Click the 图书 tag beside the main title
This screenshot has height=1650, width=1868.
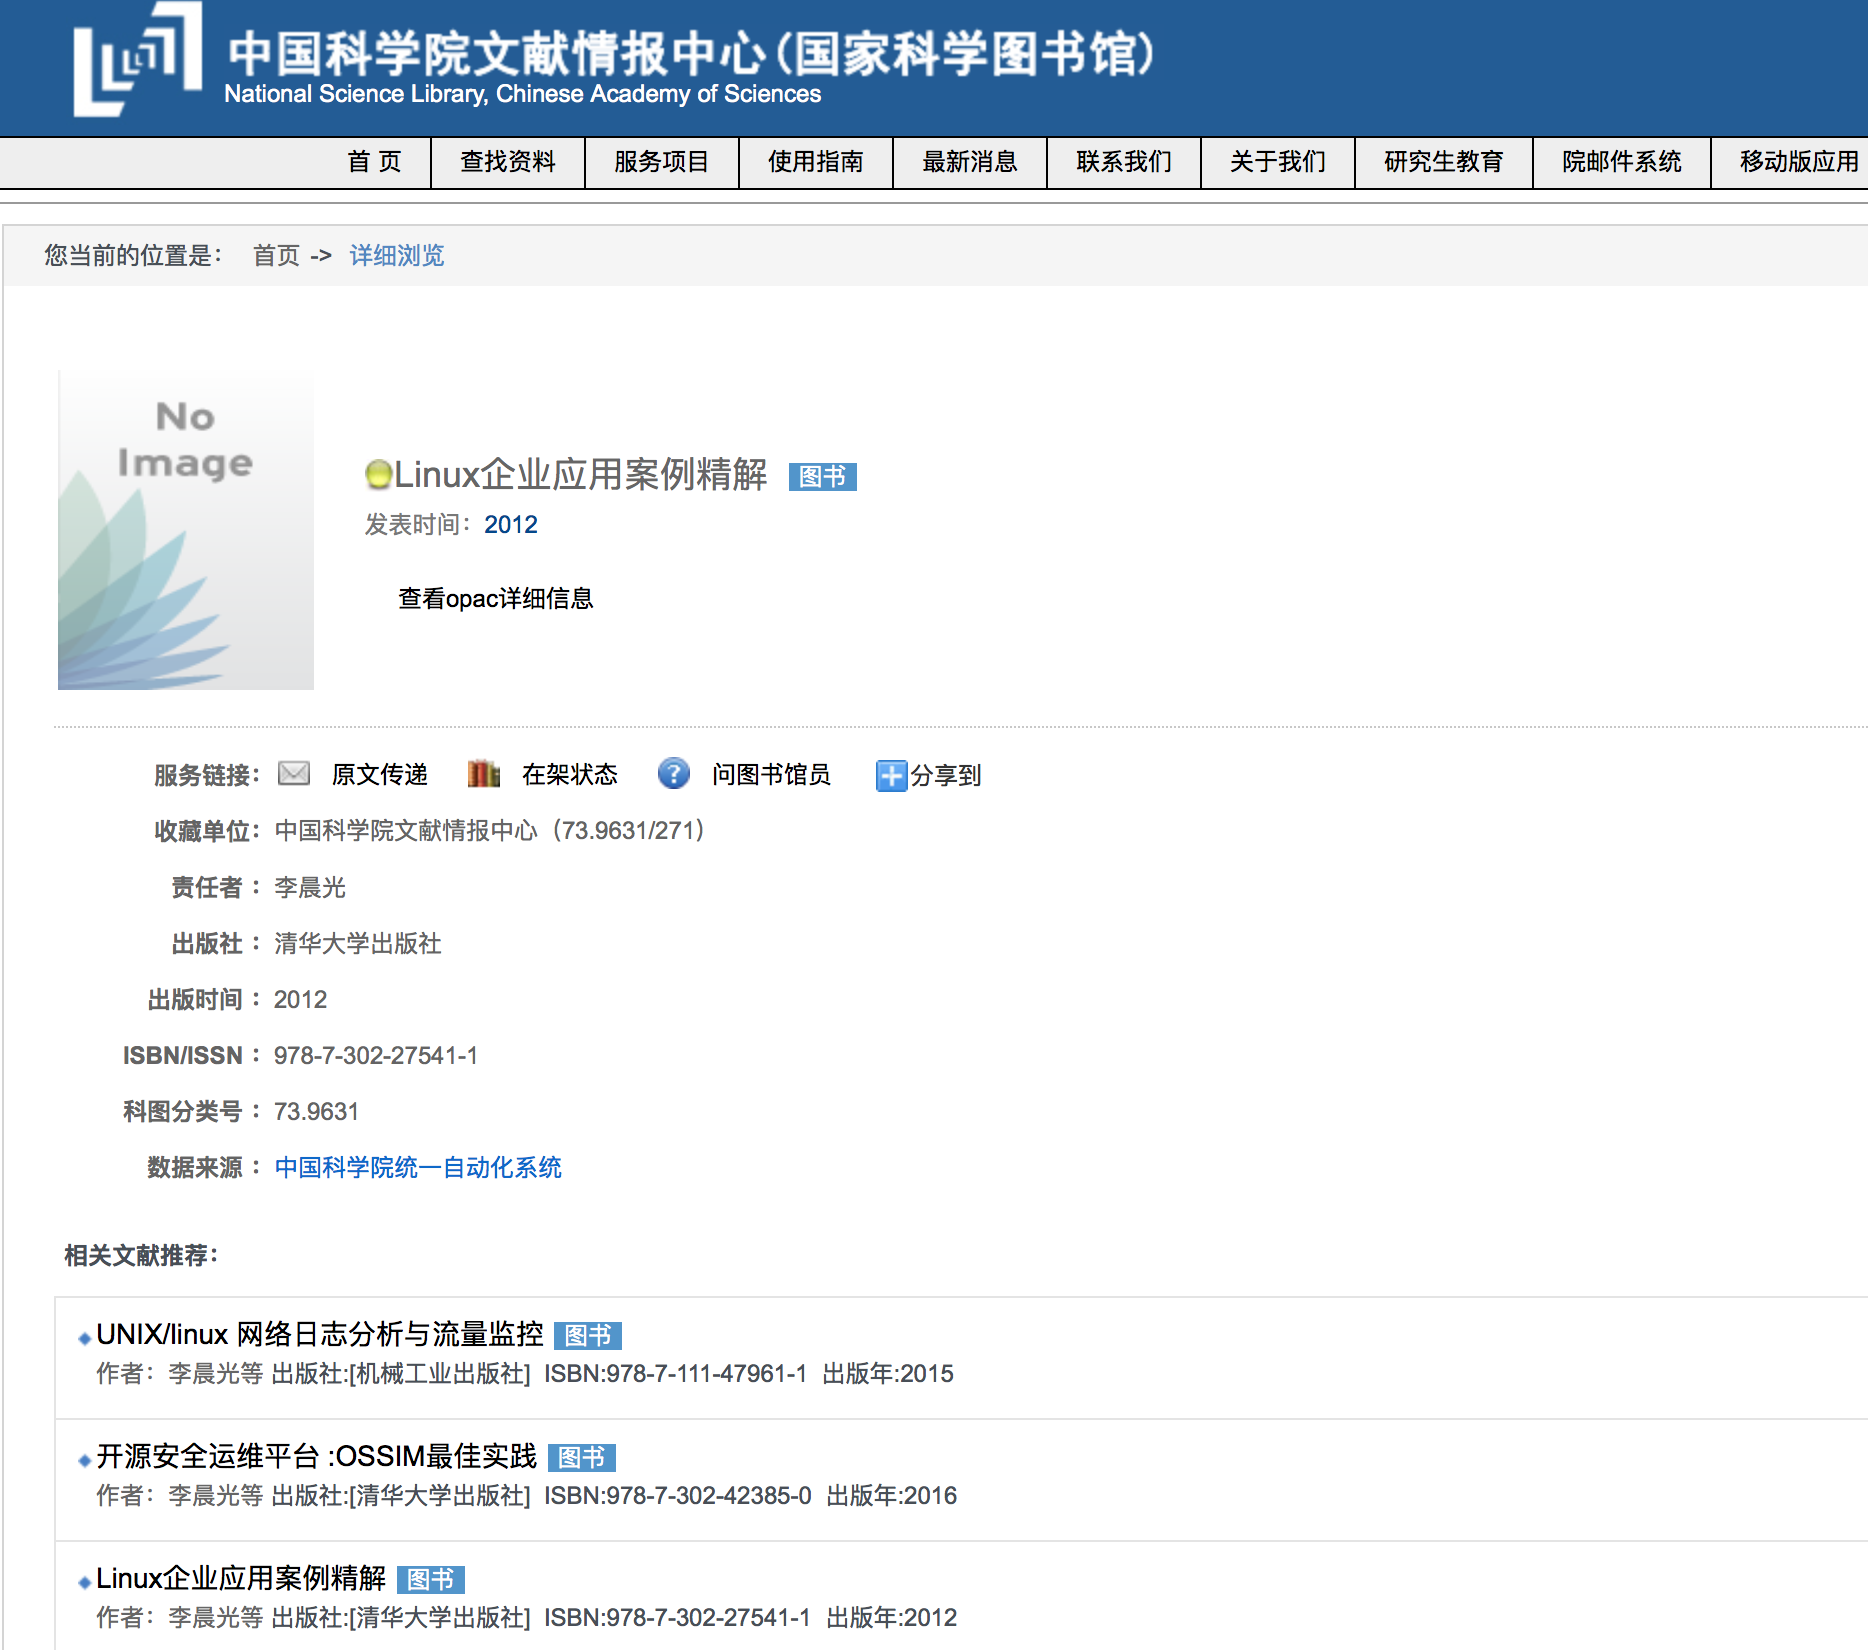pyautogui.click(x=823, y=477)
